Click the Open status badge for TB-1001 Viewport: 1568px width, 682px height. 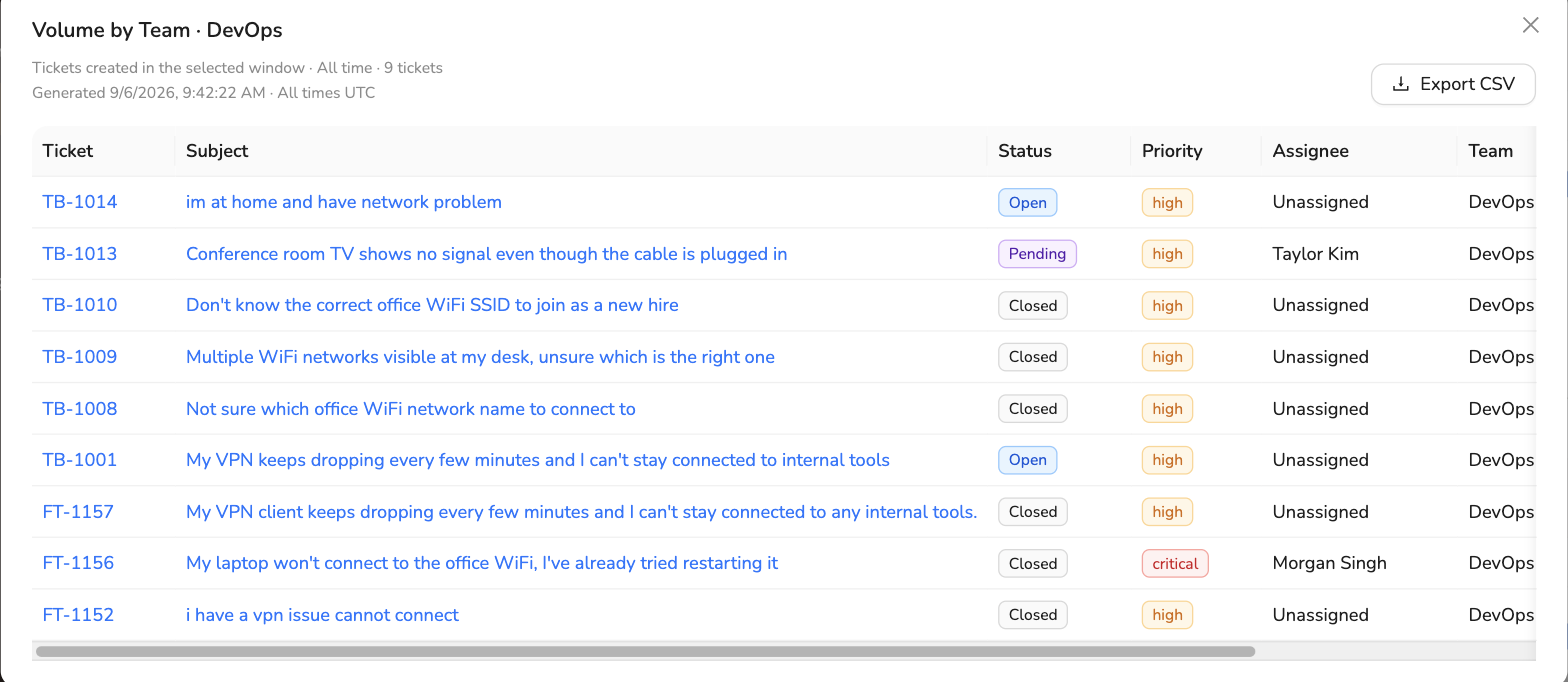(1027, 460)
